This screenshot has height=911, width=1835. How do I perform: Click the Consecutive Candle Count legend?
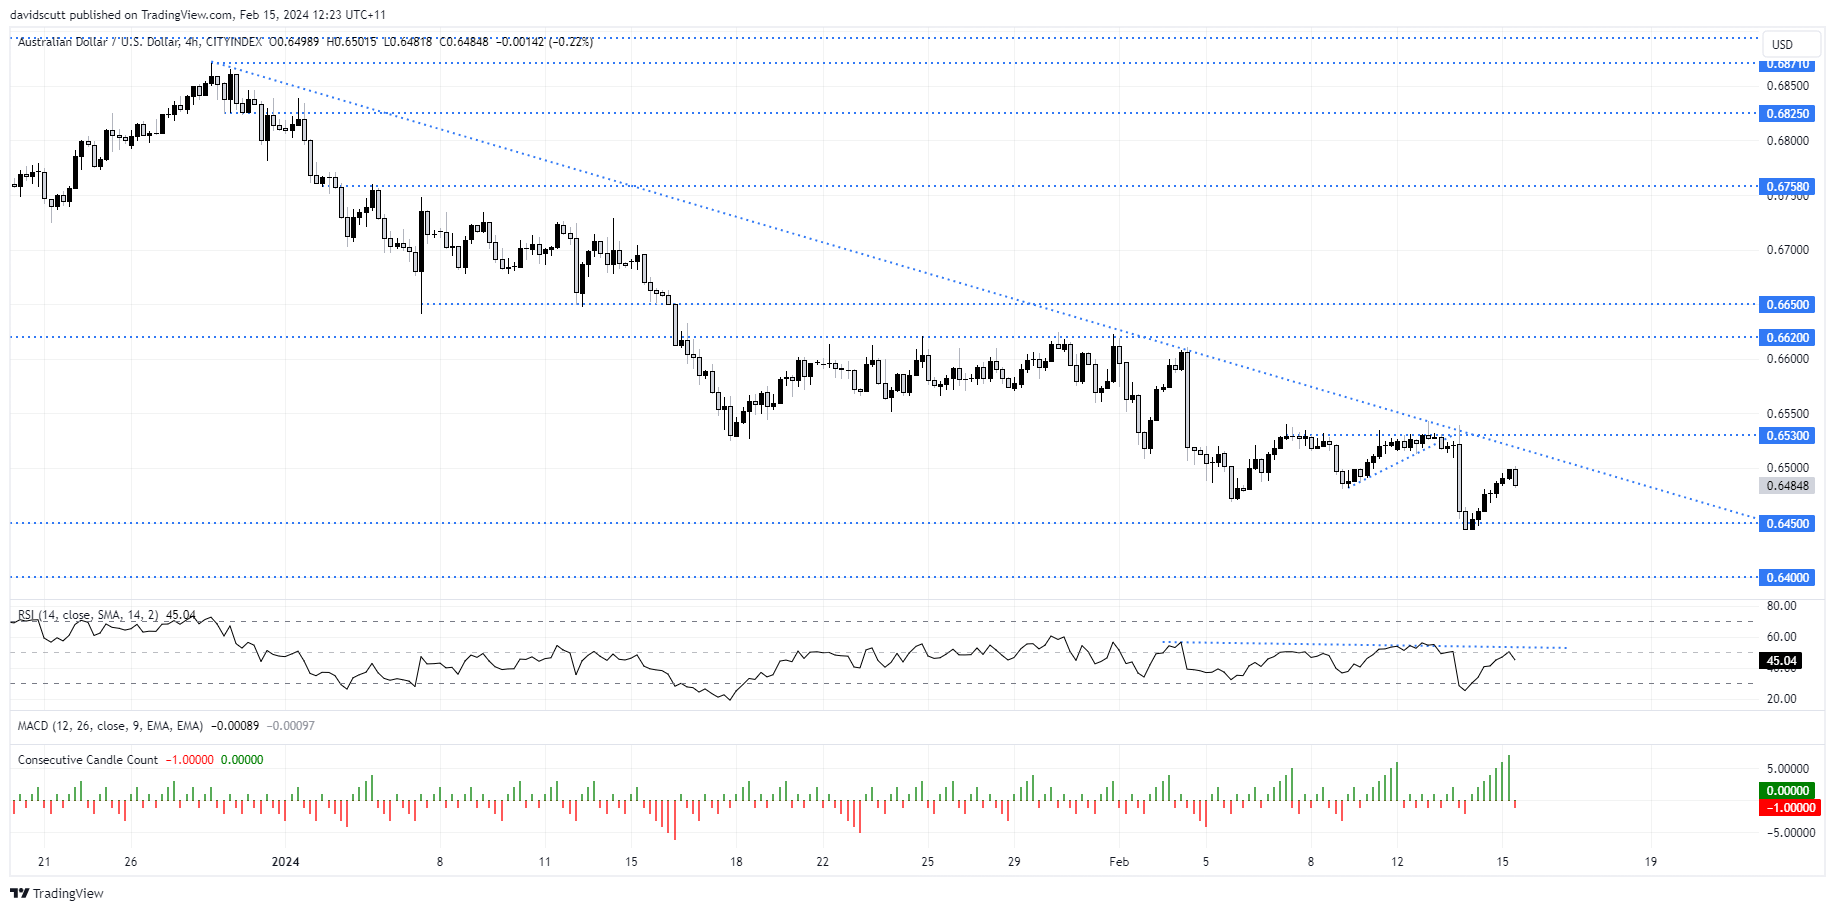(x=88, y=760)
